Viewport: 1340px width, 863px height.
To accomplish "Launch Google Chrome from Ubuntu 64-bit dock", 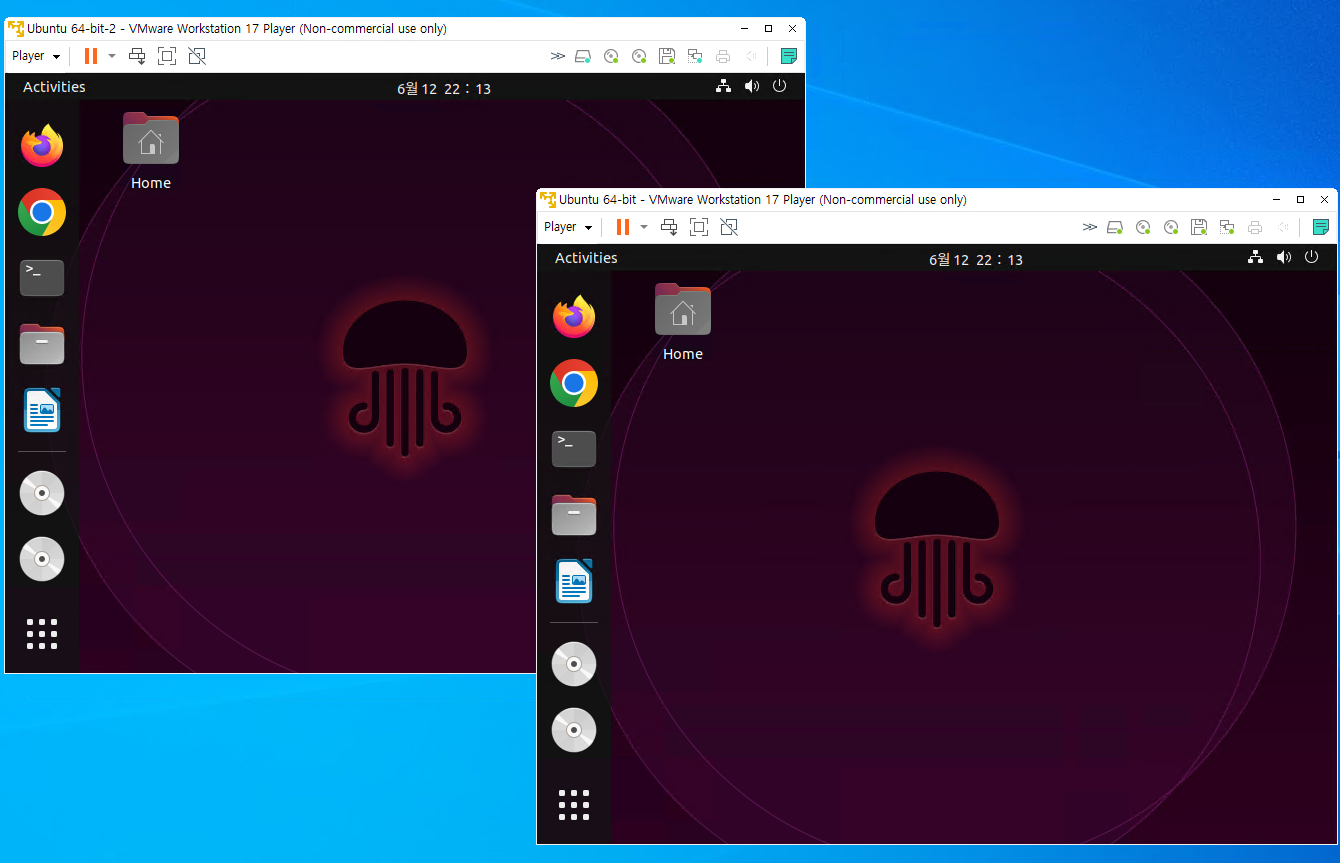I will (574, 383).
